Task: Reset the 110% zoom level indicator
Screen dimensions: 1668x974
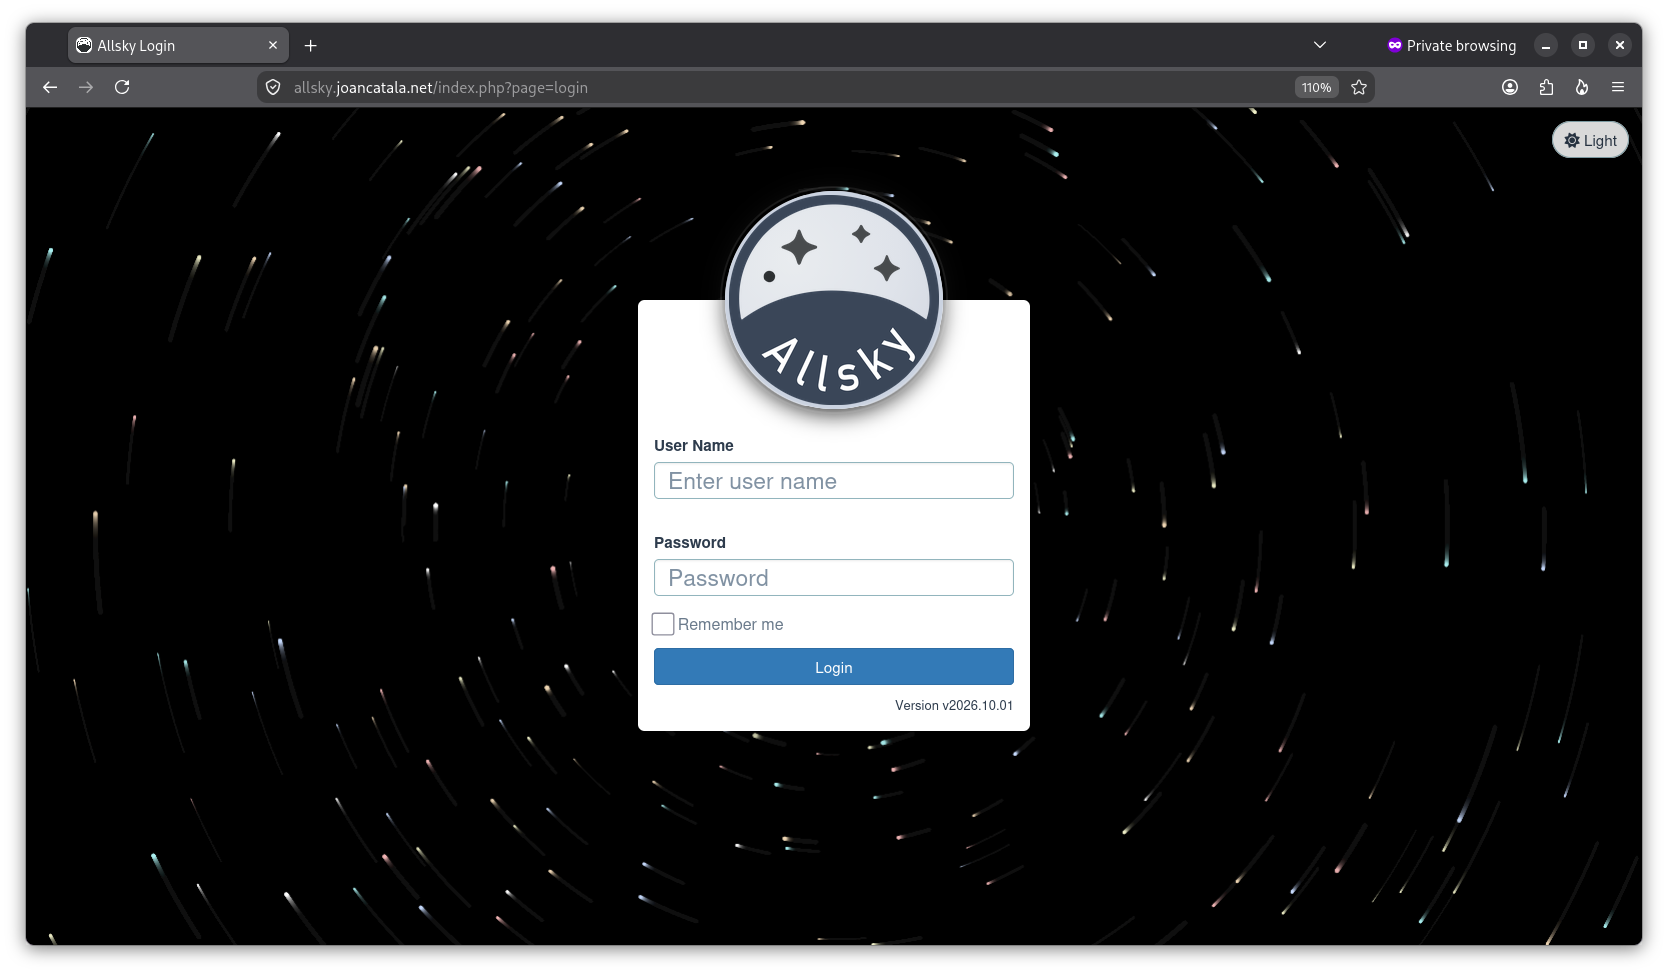Action: [1316, 87]
